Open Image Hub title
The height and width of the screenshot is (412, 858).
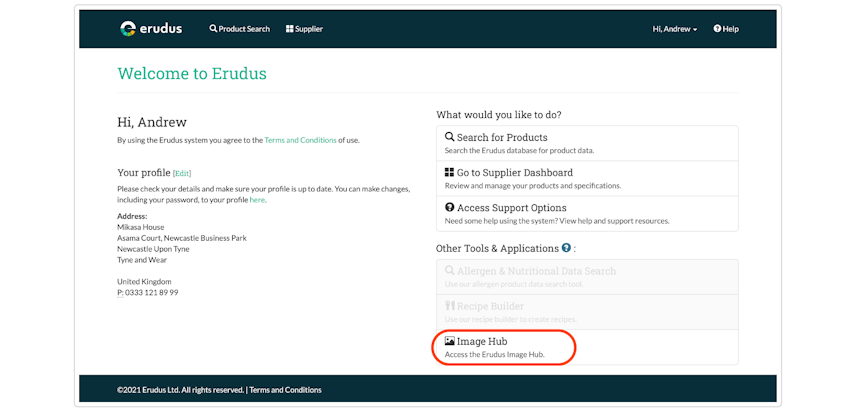[x=482, y=341]
